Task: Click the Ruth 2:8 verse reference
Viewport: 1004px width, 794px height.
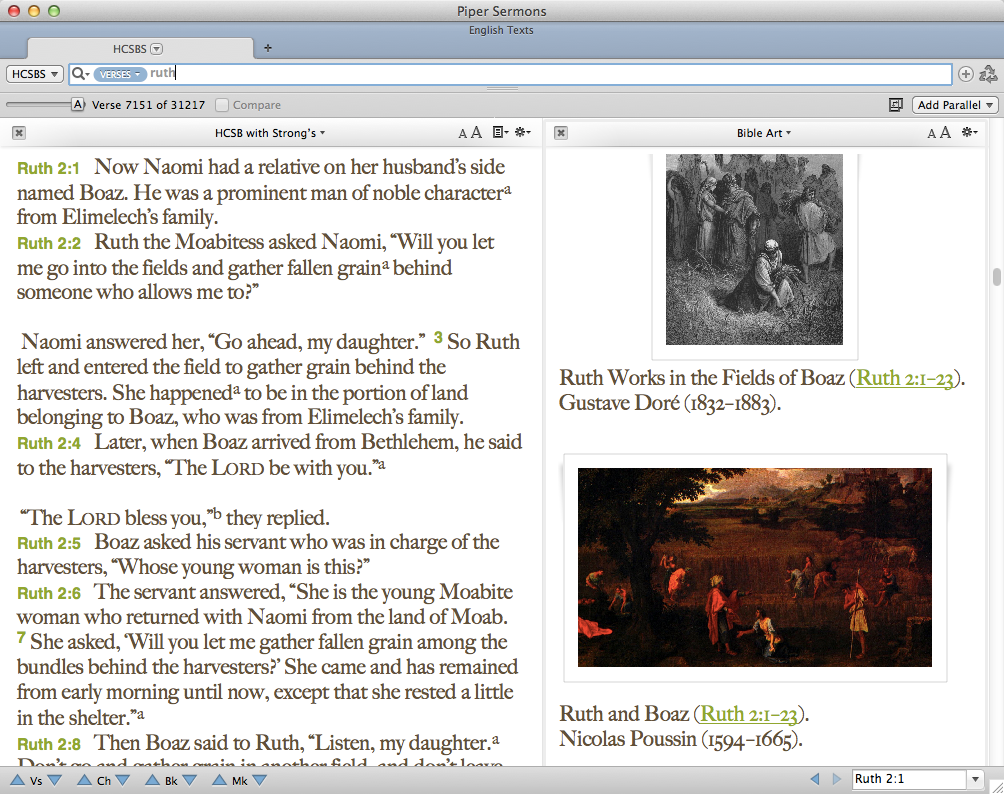Action: point(49,744)
